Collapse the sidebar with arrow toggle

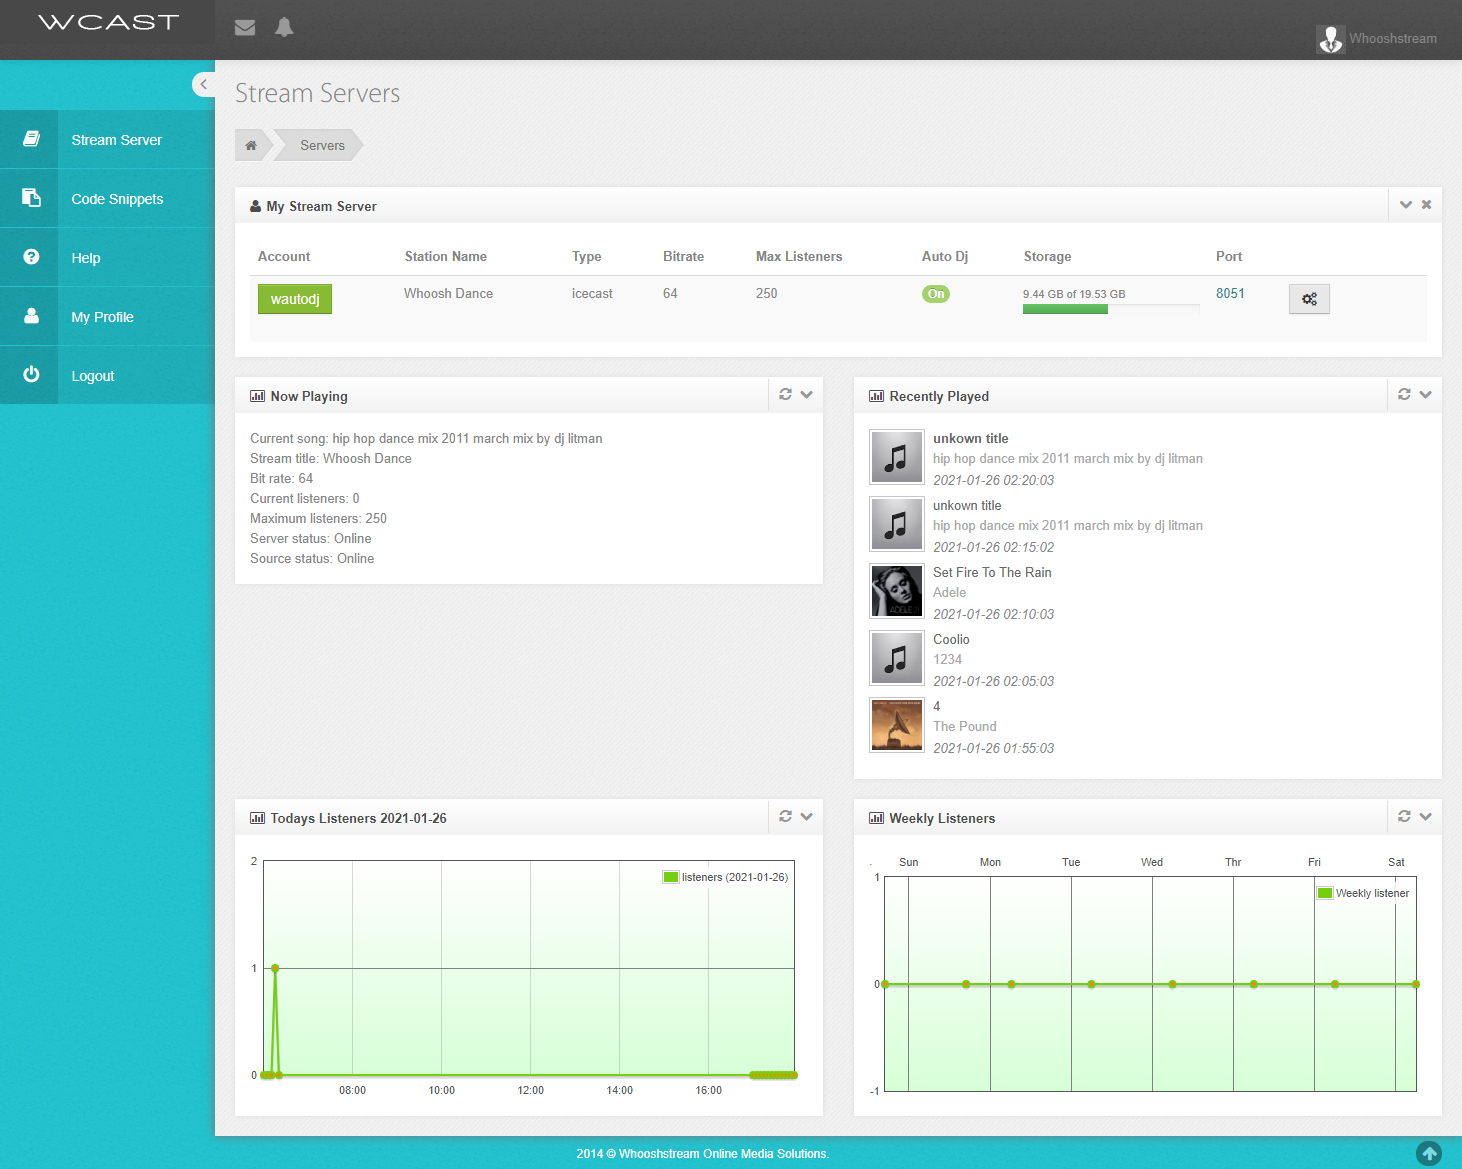(x=203, y=84)
